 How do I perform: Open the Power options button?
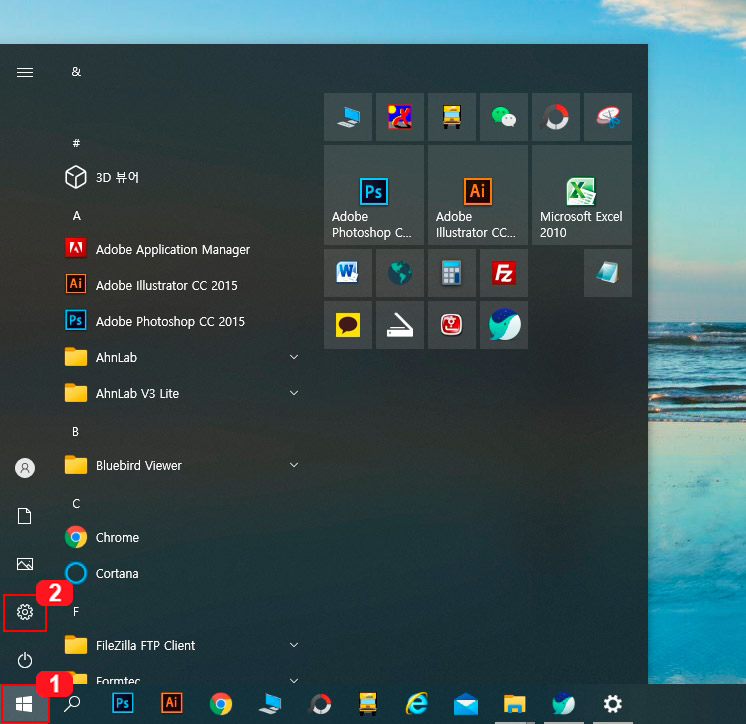point(25,660)
